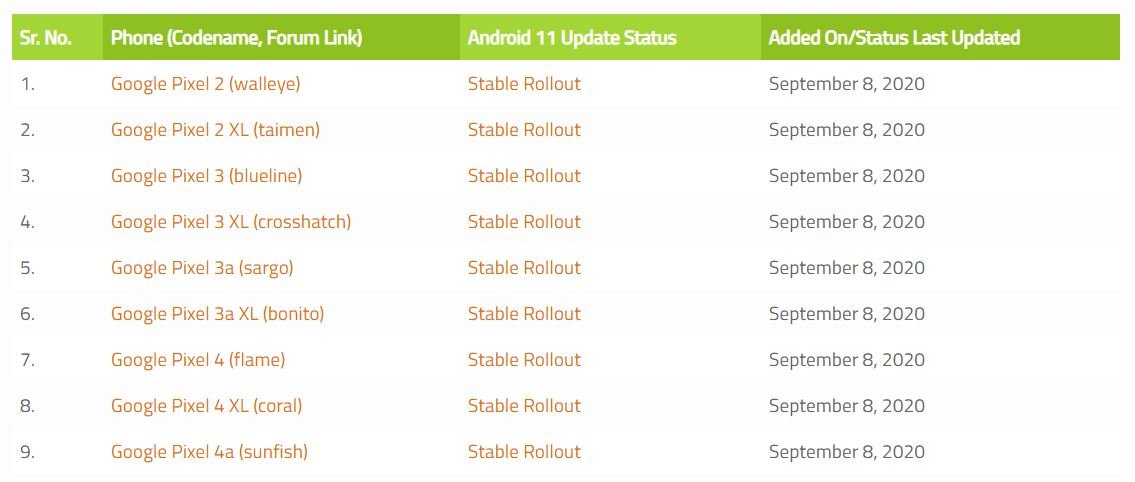This screenshot has width=1135, height=482.
Task: Click the September 8, 2020 date in row 1
Action: (x=846, y=84)
